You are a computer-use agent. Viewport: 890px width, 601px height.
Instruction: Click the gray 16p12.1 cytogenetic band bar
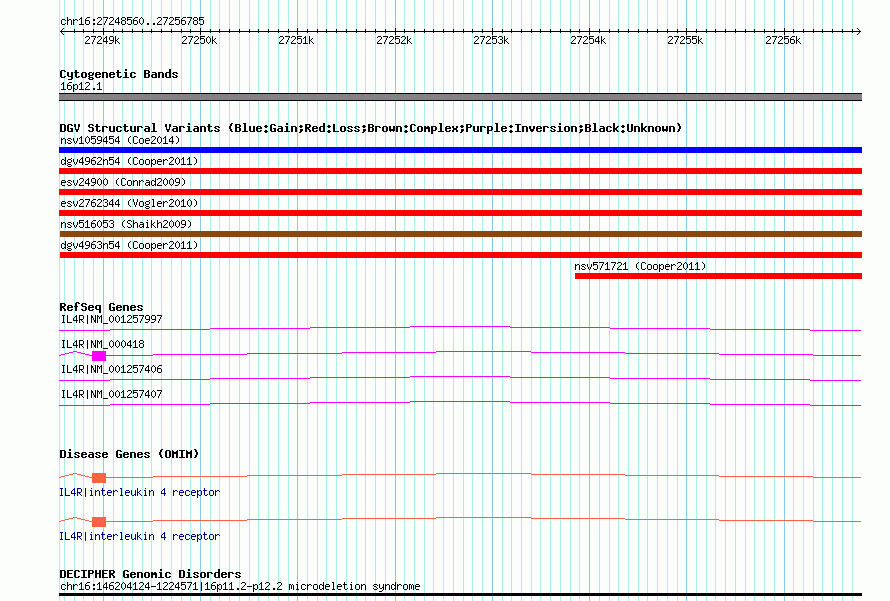460,97
